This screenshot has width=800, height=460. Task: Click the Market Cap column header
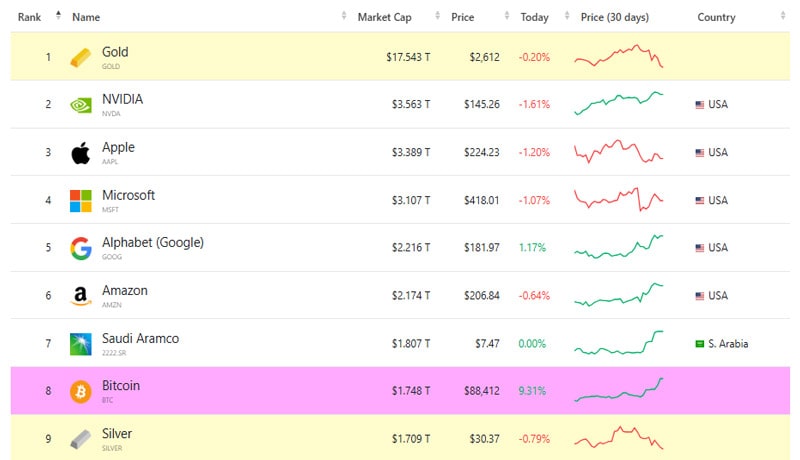point(384,17)
